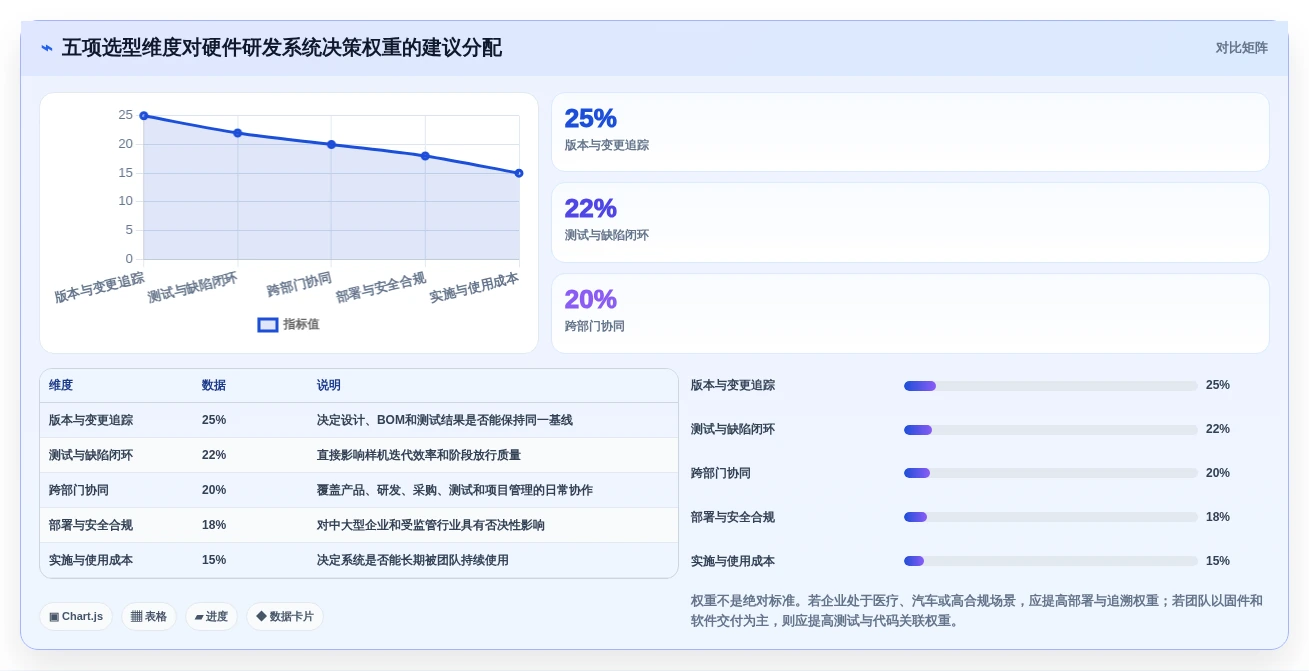Click the 测试与缺陷闭环 progress bar
The height and width of the screenshot is (671, 1309).
[x=1050, y=430]
